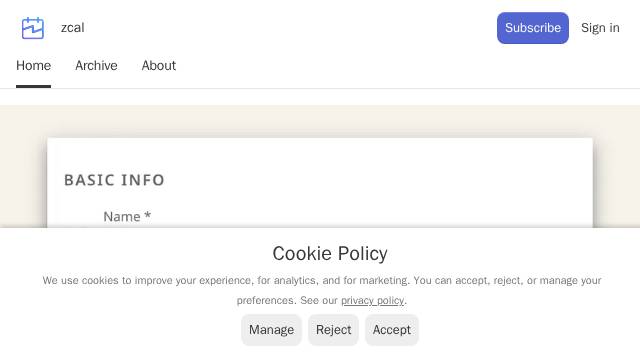Screen dimensions: 640x360
Task: Subscribe using the blue Subscribe button
Action: click(533, 28)
